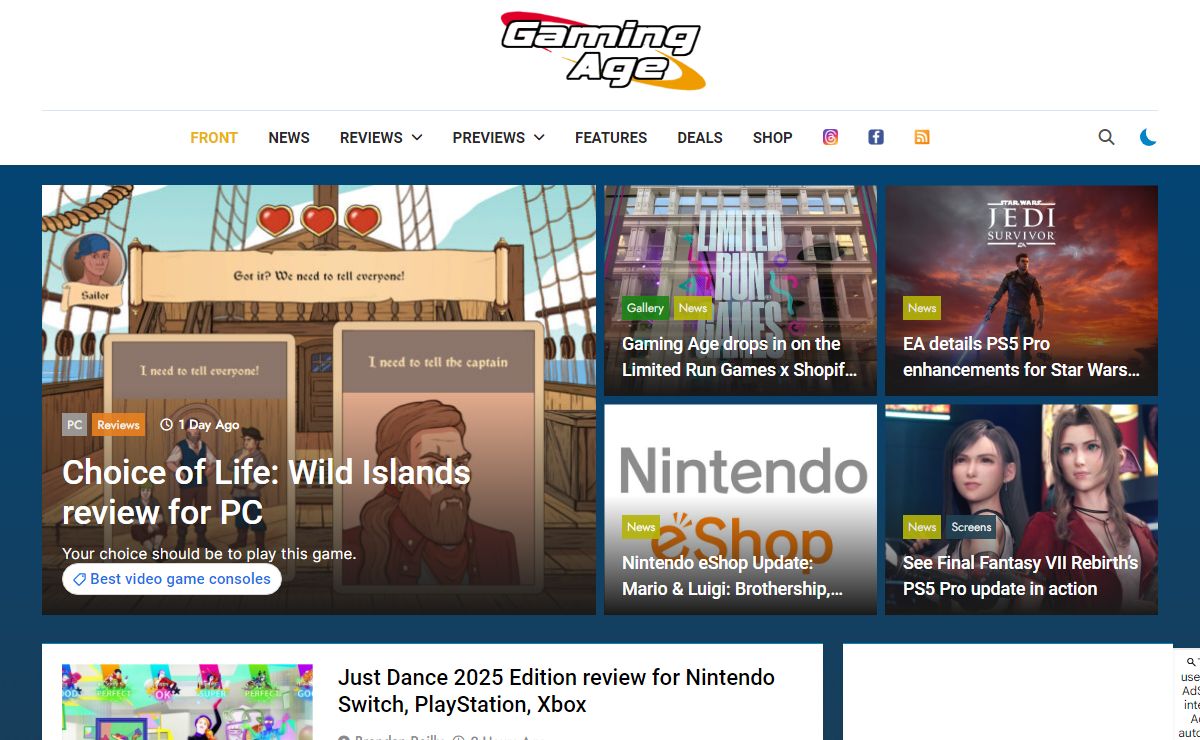
Task: Open the Facebook page icon
Action: point(876,137)
